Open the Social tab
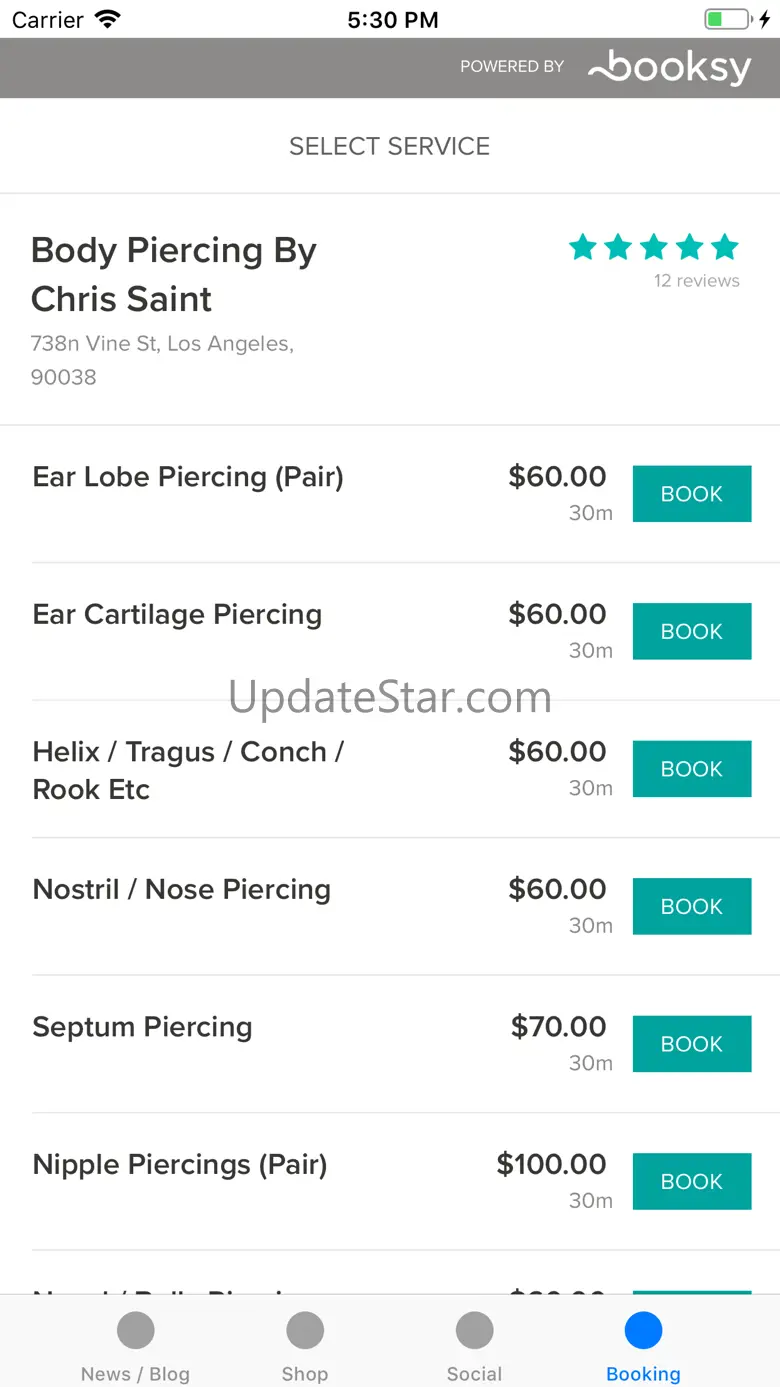780x1387 pixels. click(474, 1346)
